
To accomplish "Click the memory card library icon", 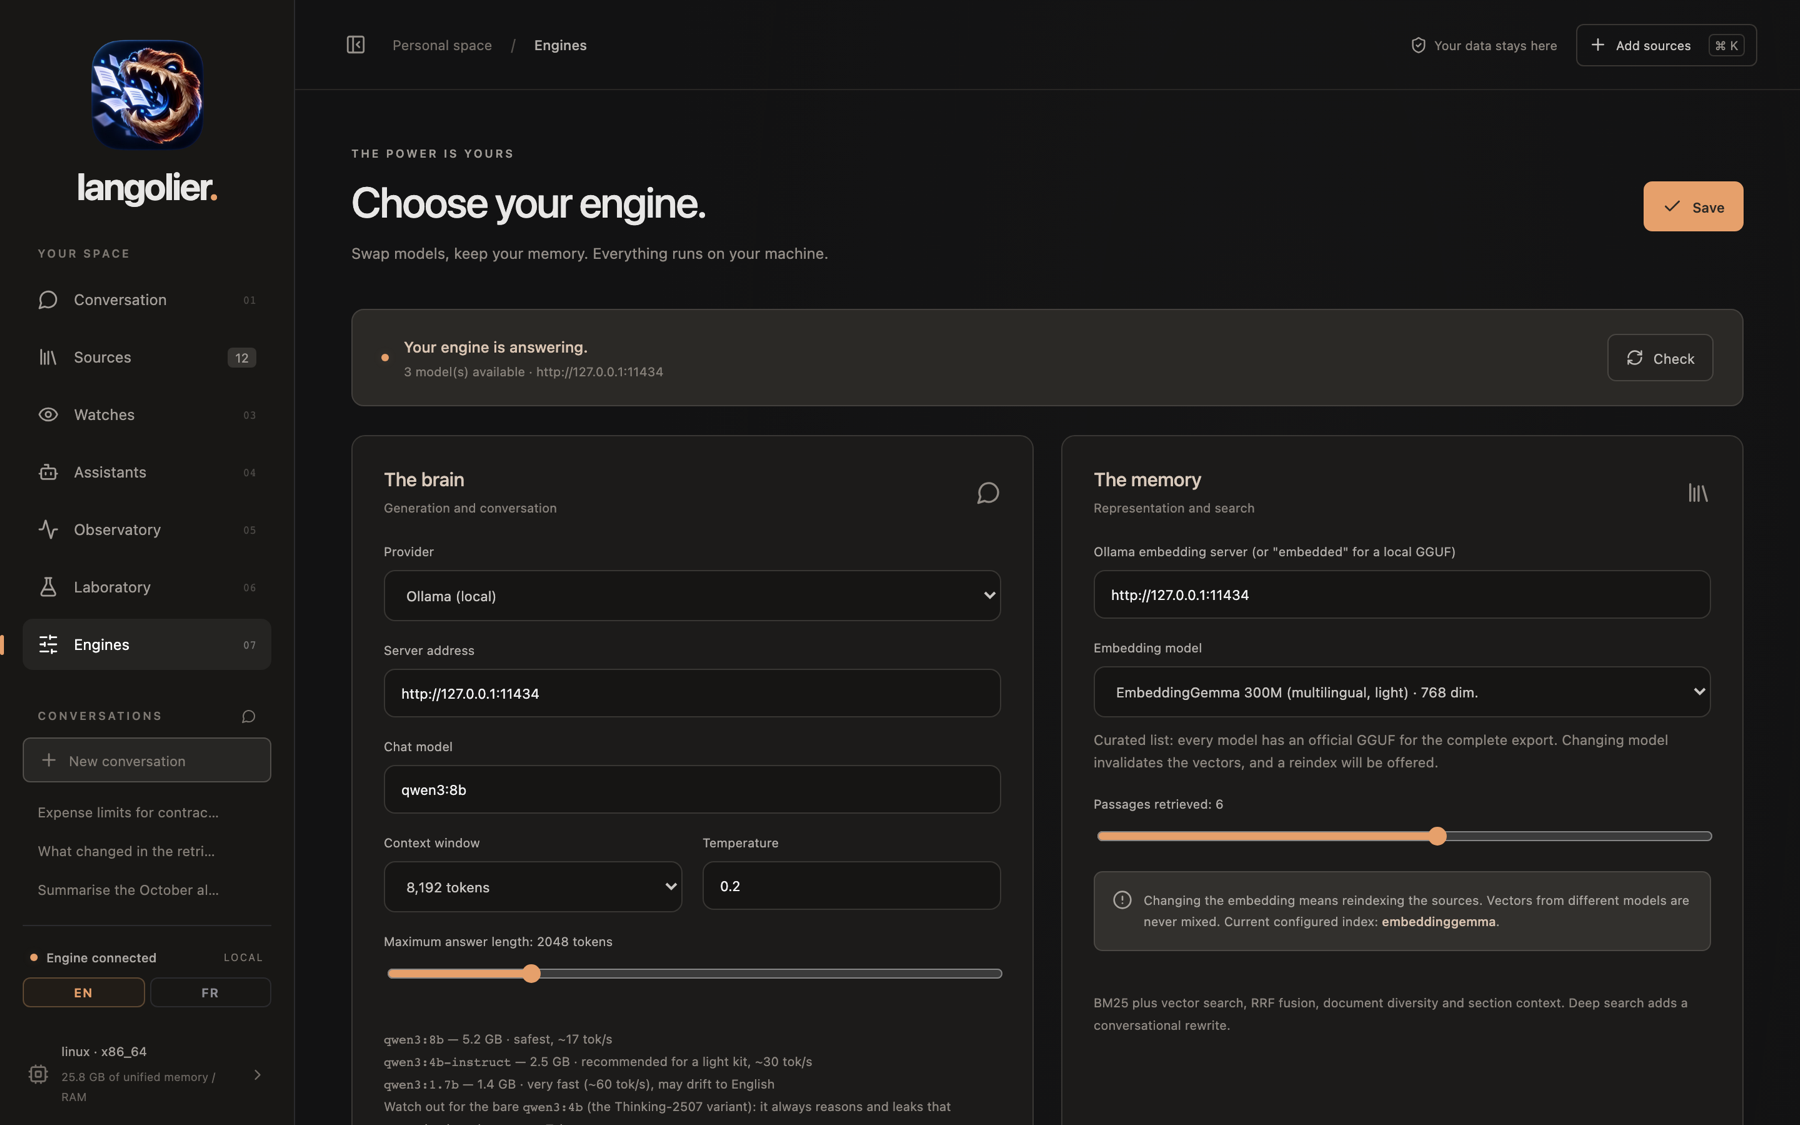I will (1698, 493).
